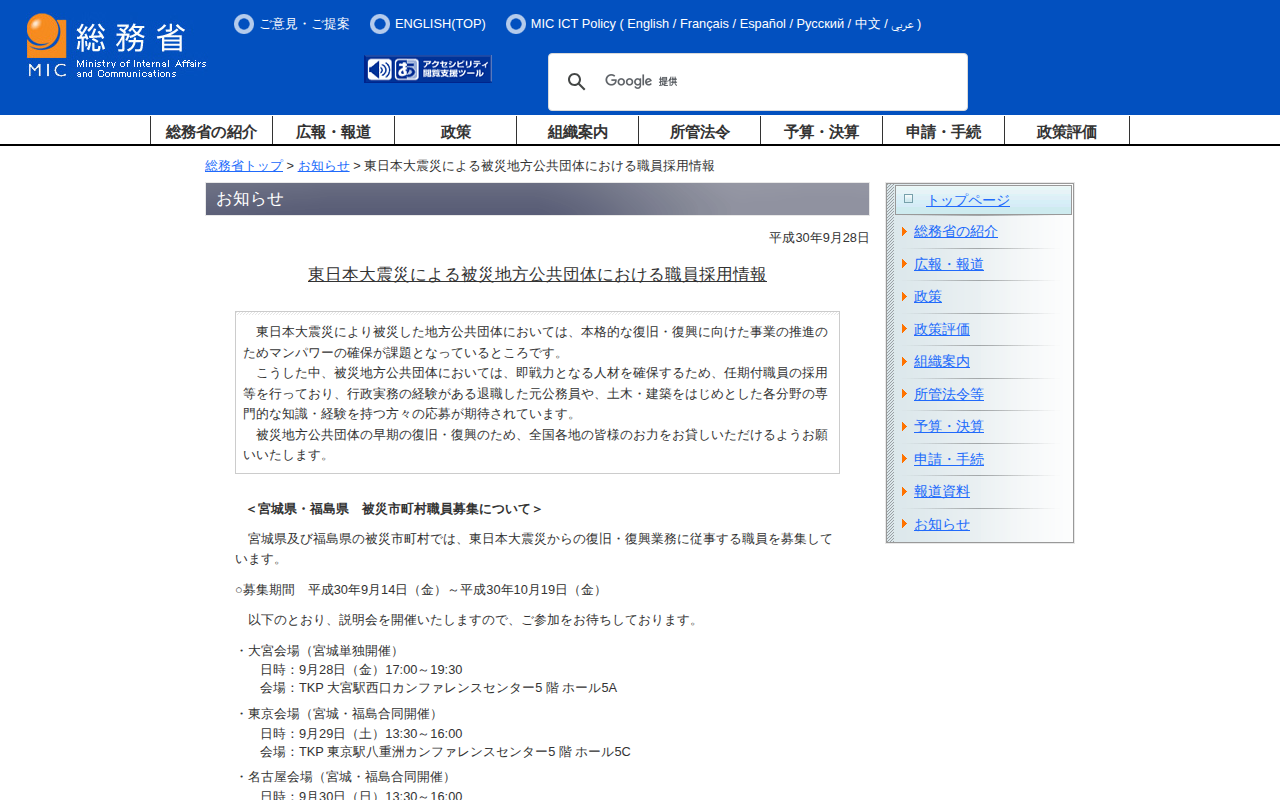
Task: Open the accessibility reading support tool
Action: (x=428, y=69)
